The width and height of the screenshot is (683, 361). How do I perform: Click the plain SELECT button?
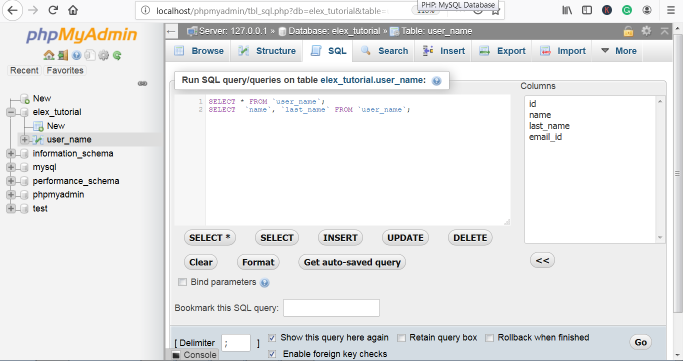tap(277, 238)
